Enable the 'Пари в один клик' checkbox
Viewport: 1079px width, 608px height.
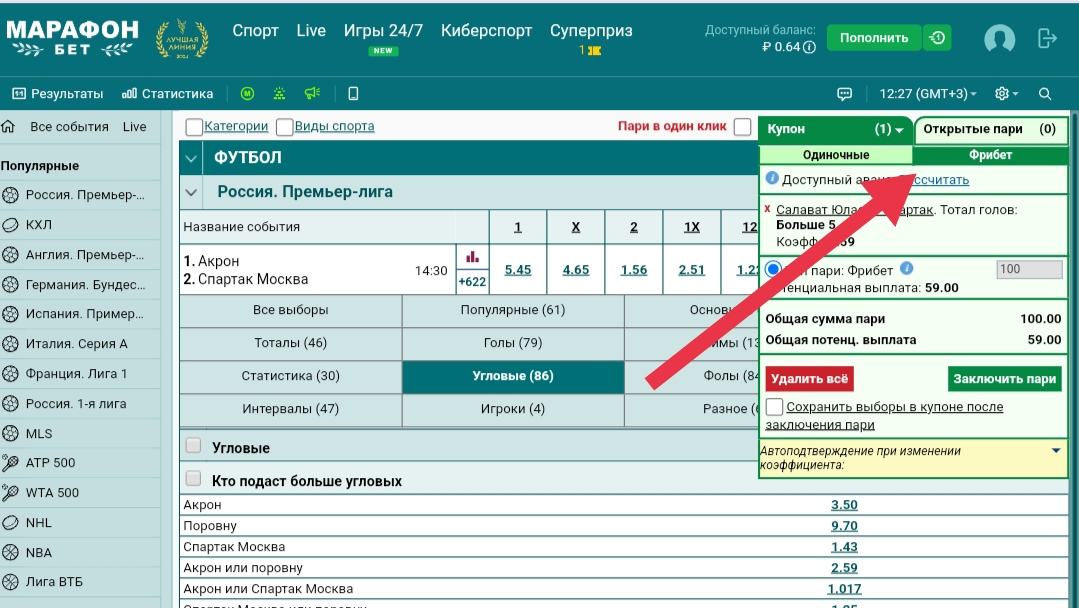[x=742, y=127]
